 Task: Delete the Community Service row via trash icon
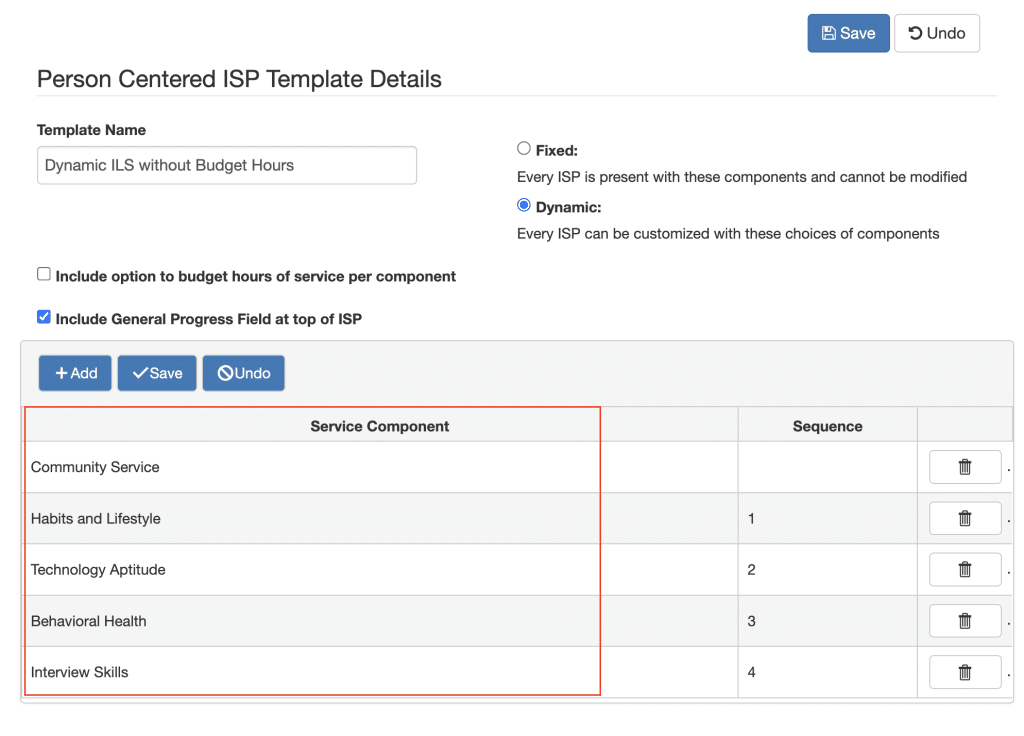[964, 467]
